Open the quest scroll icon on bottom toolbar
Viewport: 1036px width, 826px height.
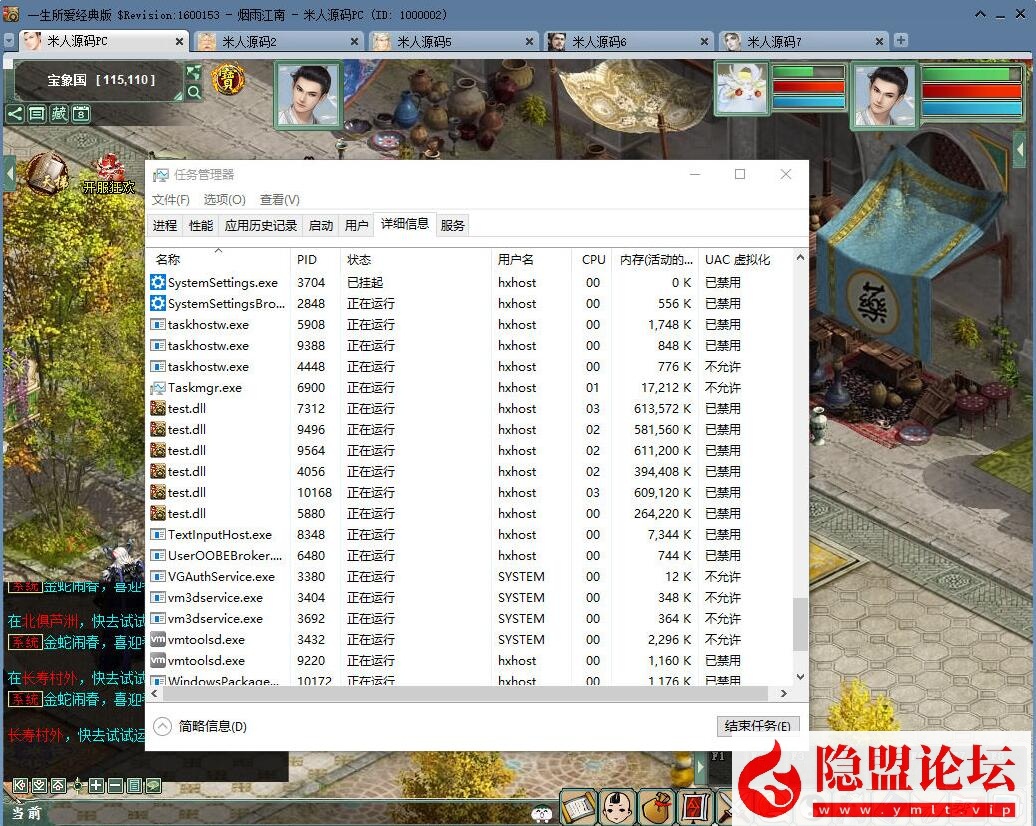tap(578, 807)
